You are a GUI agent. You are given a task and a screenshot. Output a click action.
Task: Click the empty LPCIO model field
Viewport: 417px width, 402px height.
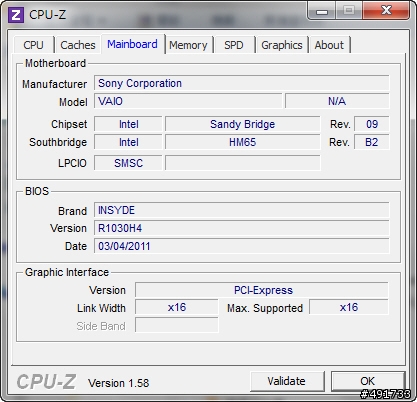[x=243, y=163]
